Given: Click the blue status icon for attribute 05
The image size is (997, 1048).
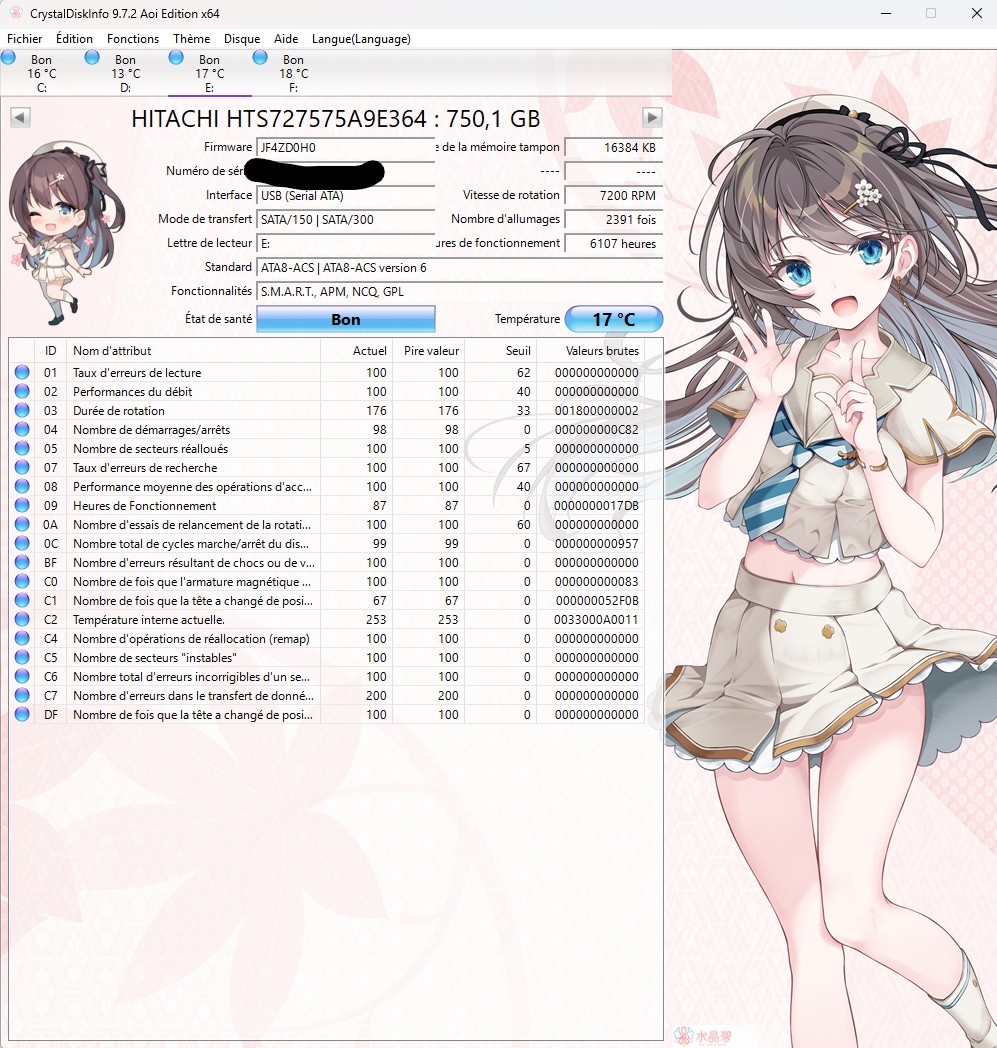Looking at the screenshot, I should 22,449.
